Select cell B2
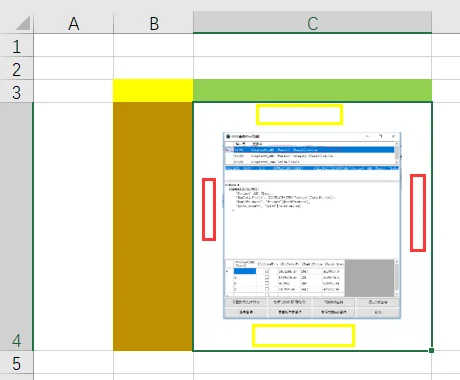The image size is (460, 380). coord(153,68)
